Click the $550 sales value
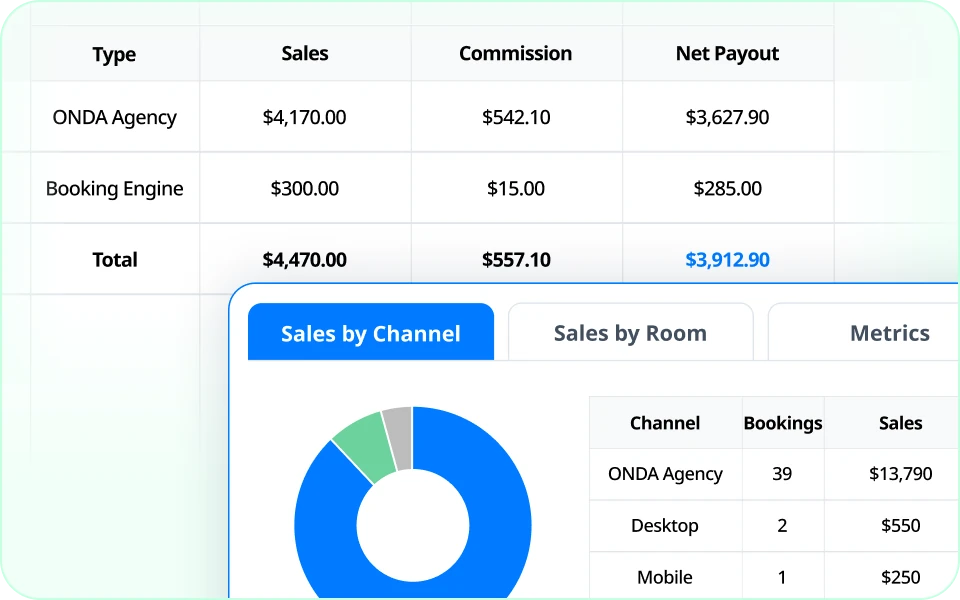 [901, 526]
